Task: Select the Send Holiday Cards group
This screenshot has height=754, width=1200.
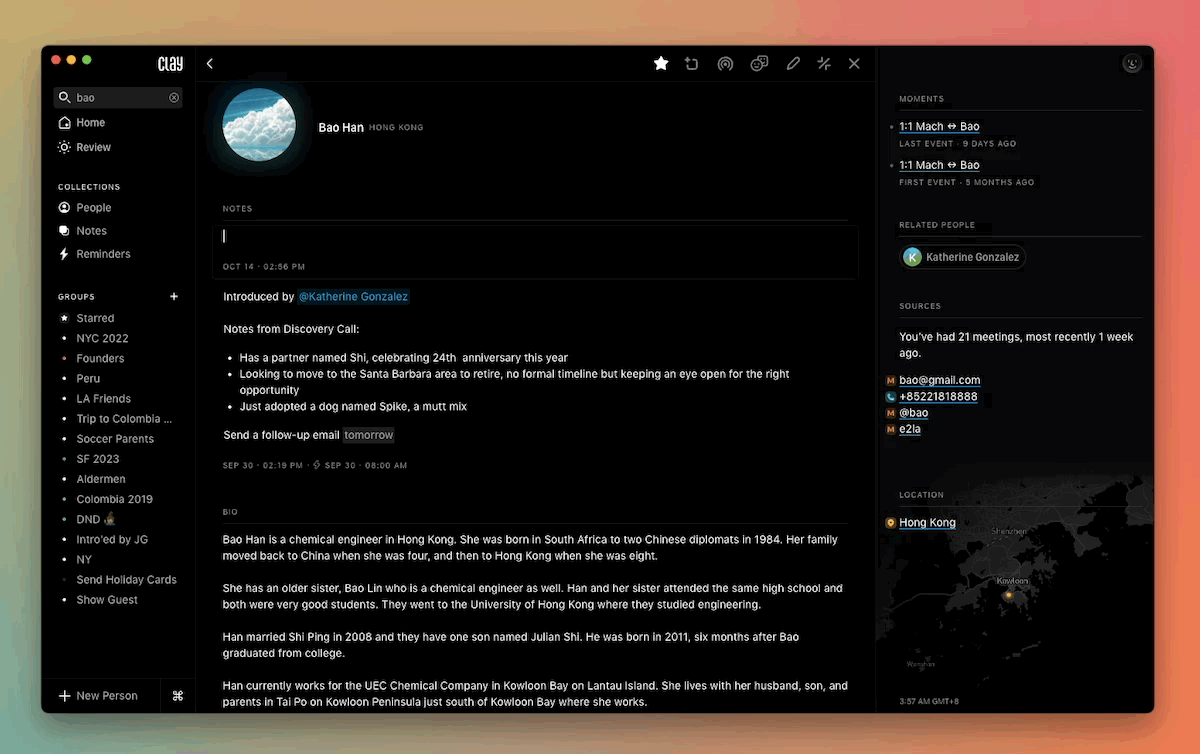Action: coord(126,580)
